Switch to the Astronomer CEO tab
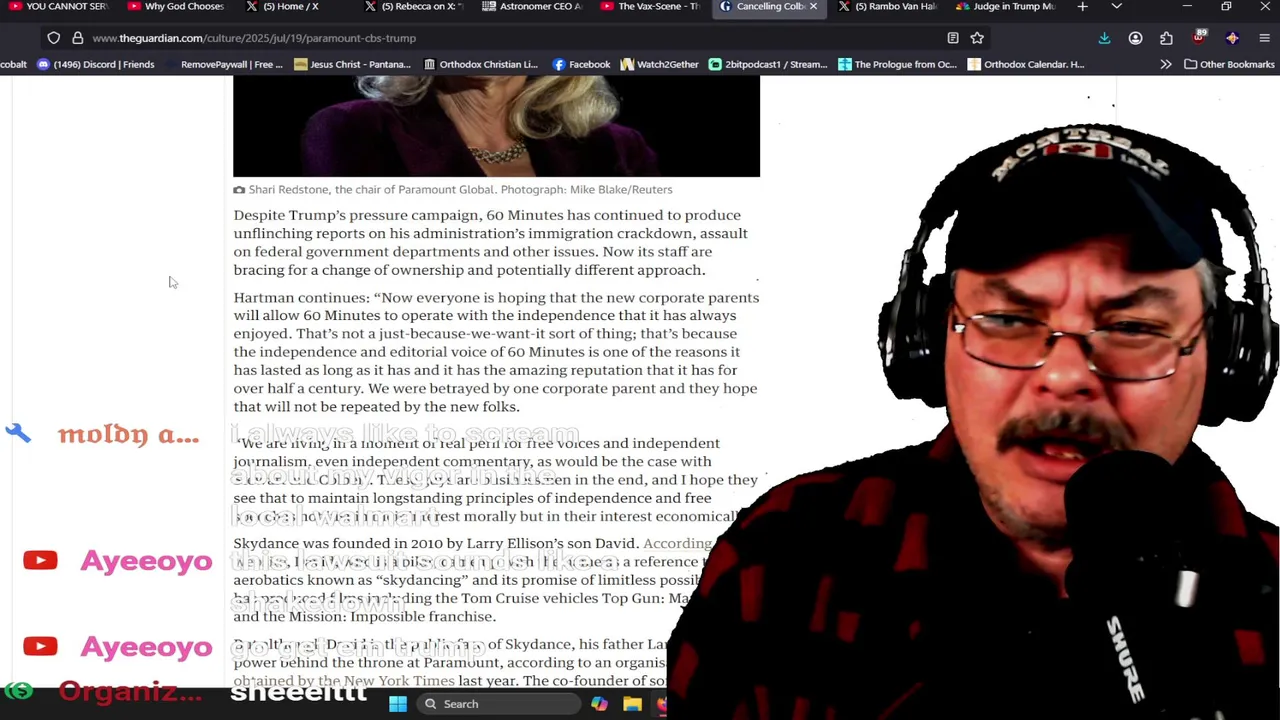The height and width of the screenshot is (720, 1280). (x=530, y=7)
